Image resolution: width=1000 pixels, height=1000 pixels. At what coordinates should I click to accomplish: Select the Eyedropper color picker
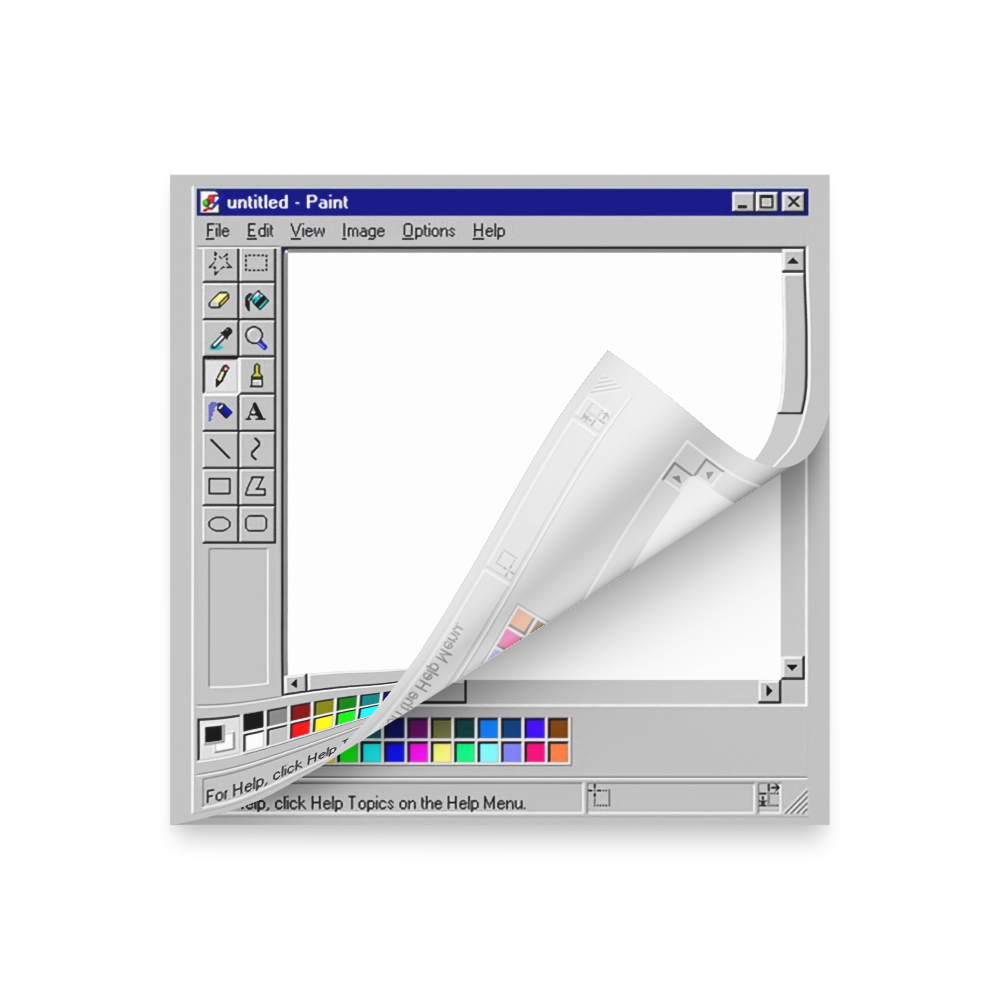pyautogui.click(x=220, y=338)
